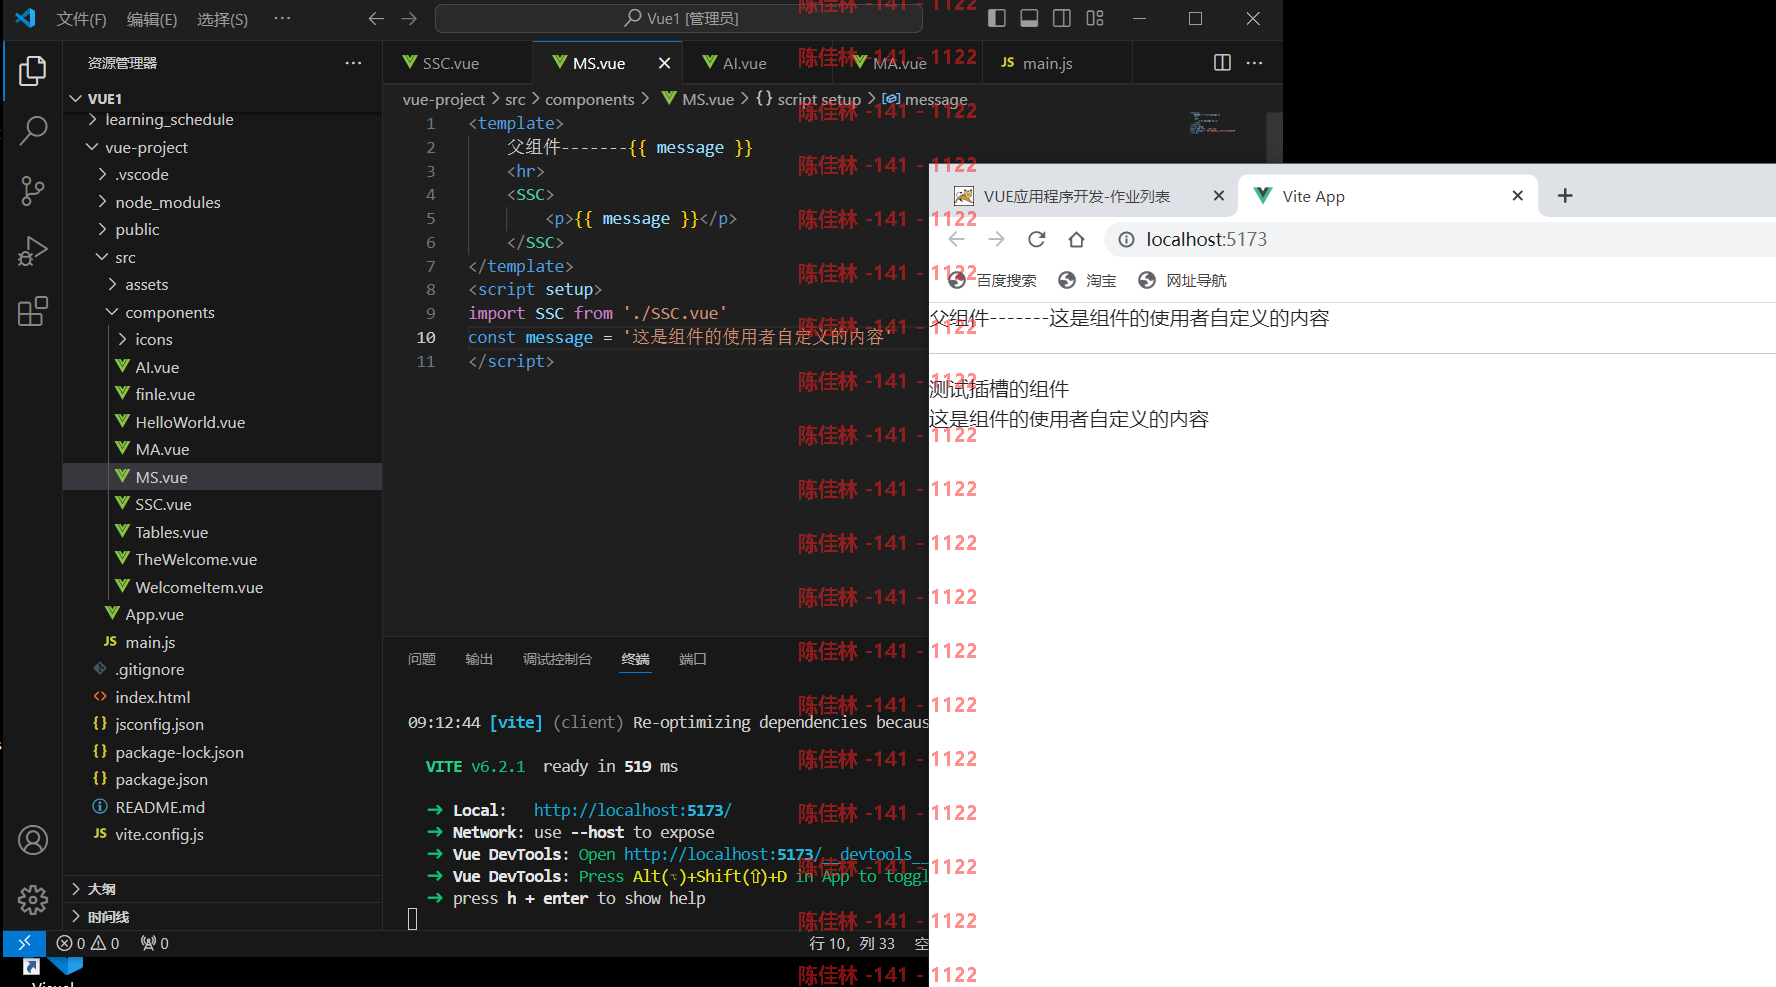Open Explorer views and more actions menu
1776x987 pixels.
353,62
